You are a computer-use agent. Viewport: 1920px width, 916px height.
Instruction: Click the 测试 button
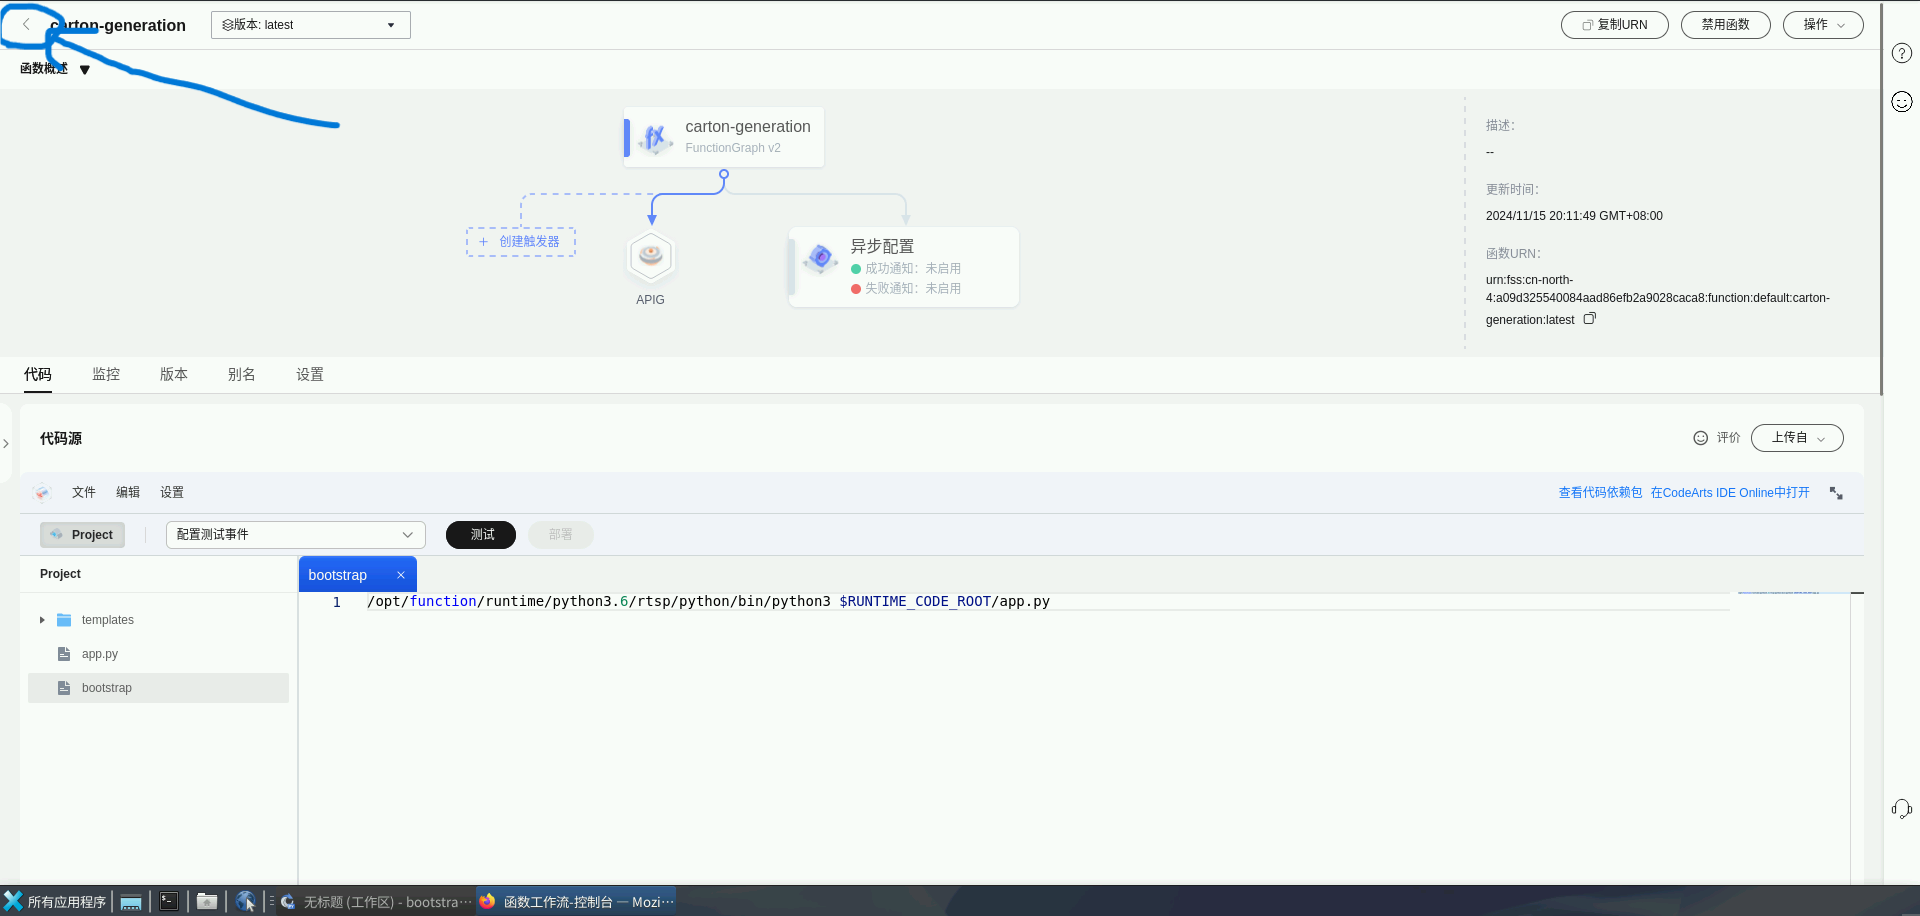481,535
